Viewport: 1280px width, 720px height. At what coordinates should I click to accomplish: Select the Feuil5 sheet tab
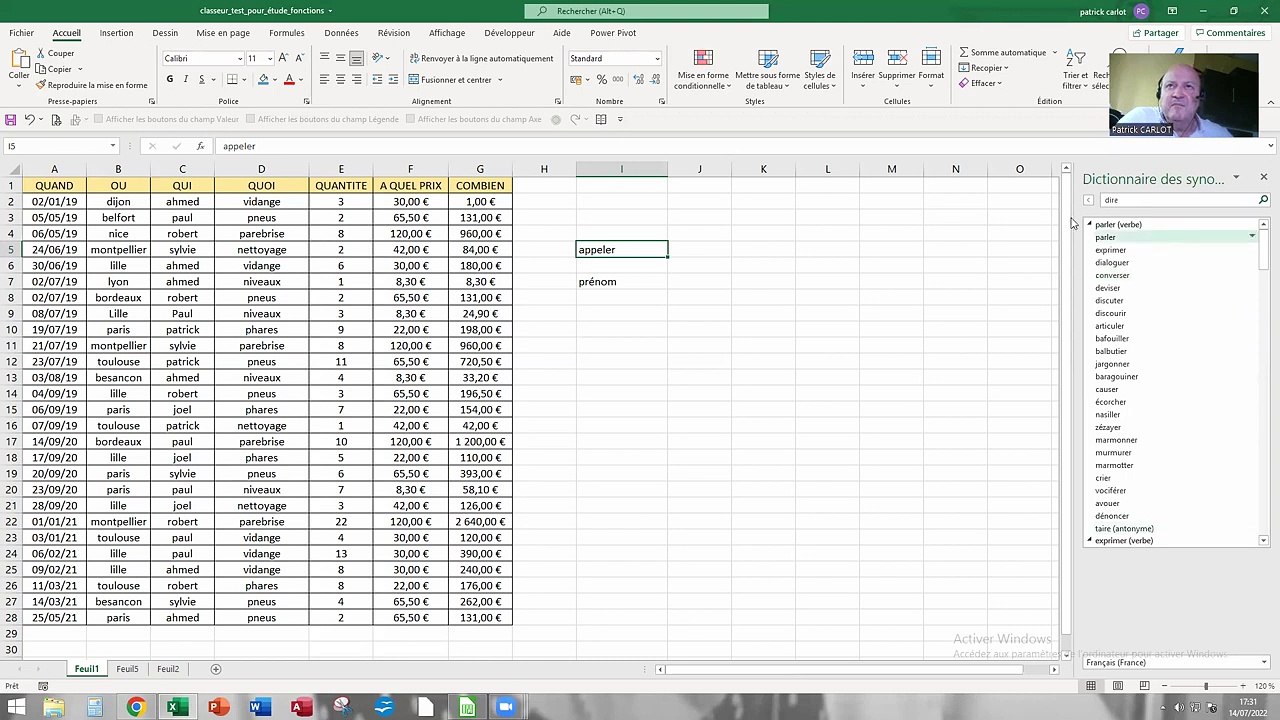tap(127, 669)
